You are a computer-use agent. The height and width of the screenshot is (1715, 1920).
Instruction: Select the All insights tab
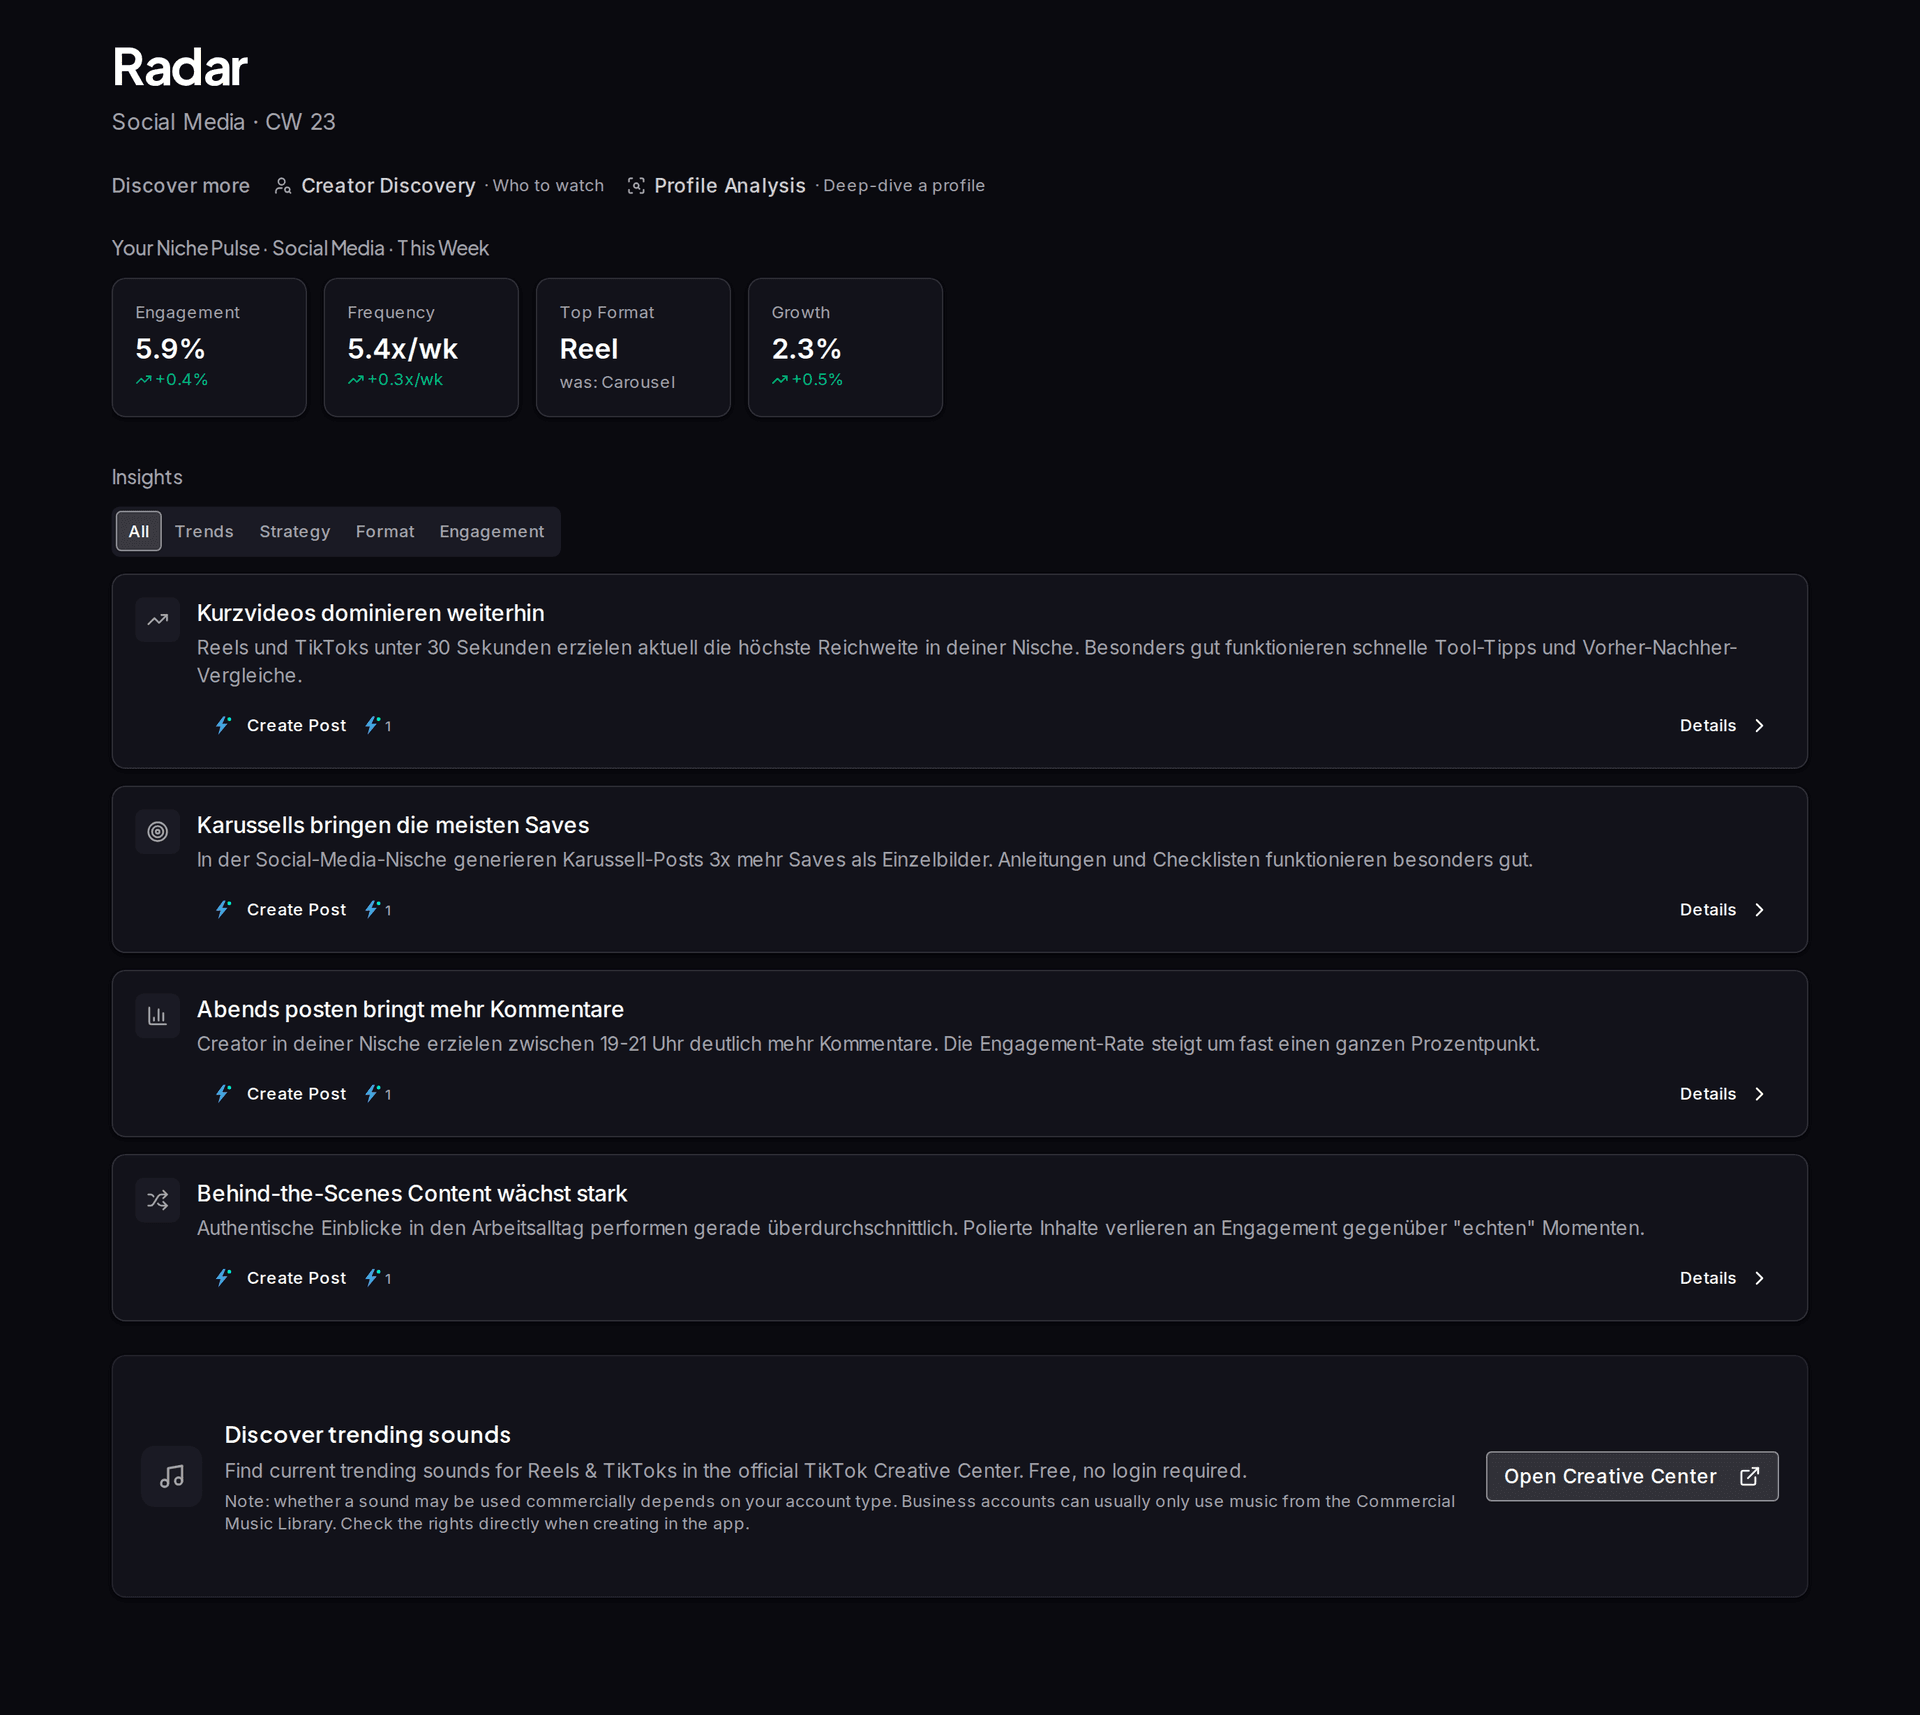[138, 531]
